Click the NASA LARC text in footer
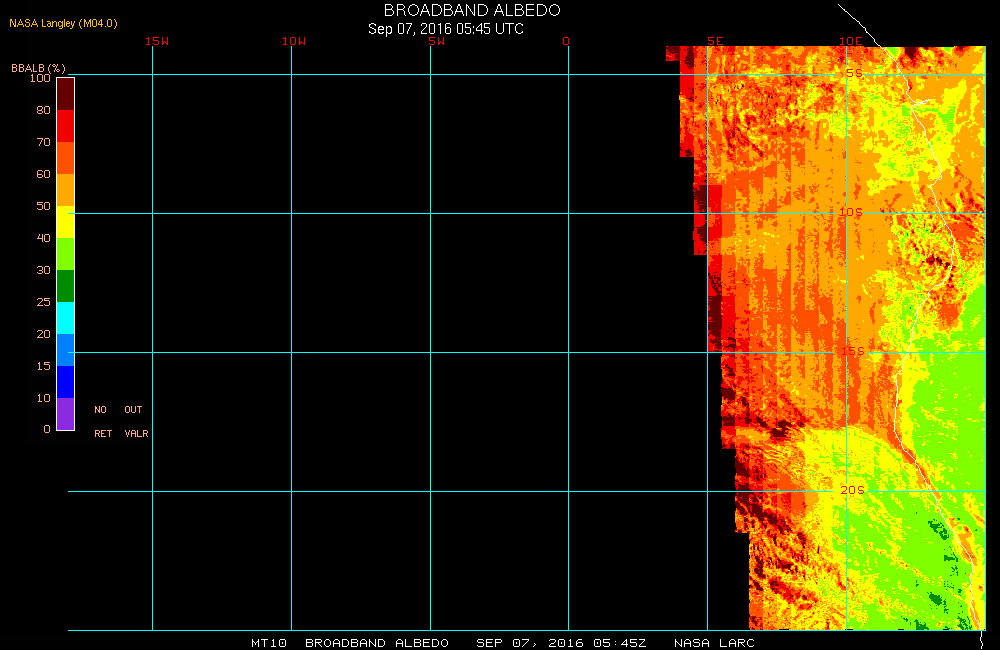The height and width of the screenshot is (650, 1000). pos(714,643)
